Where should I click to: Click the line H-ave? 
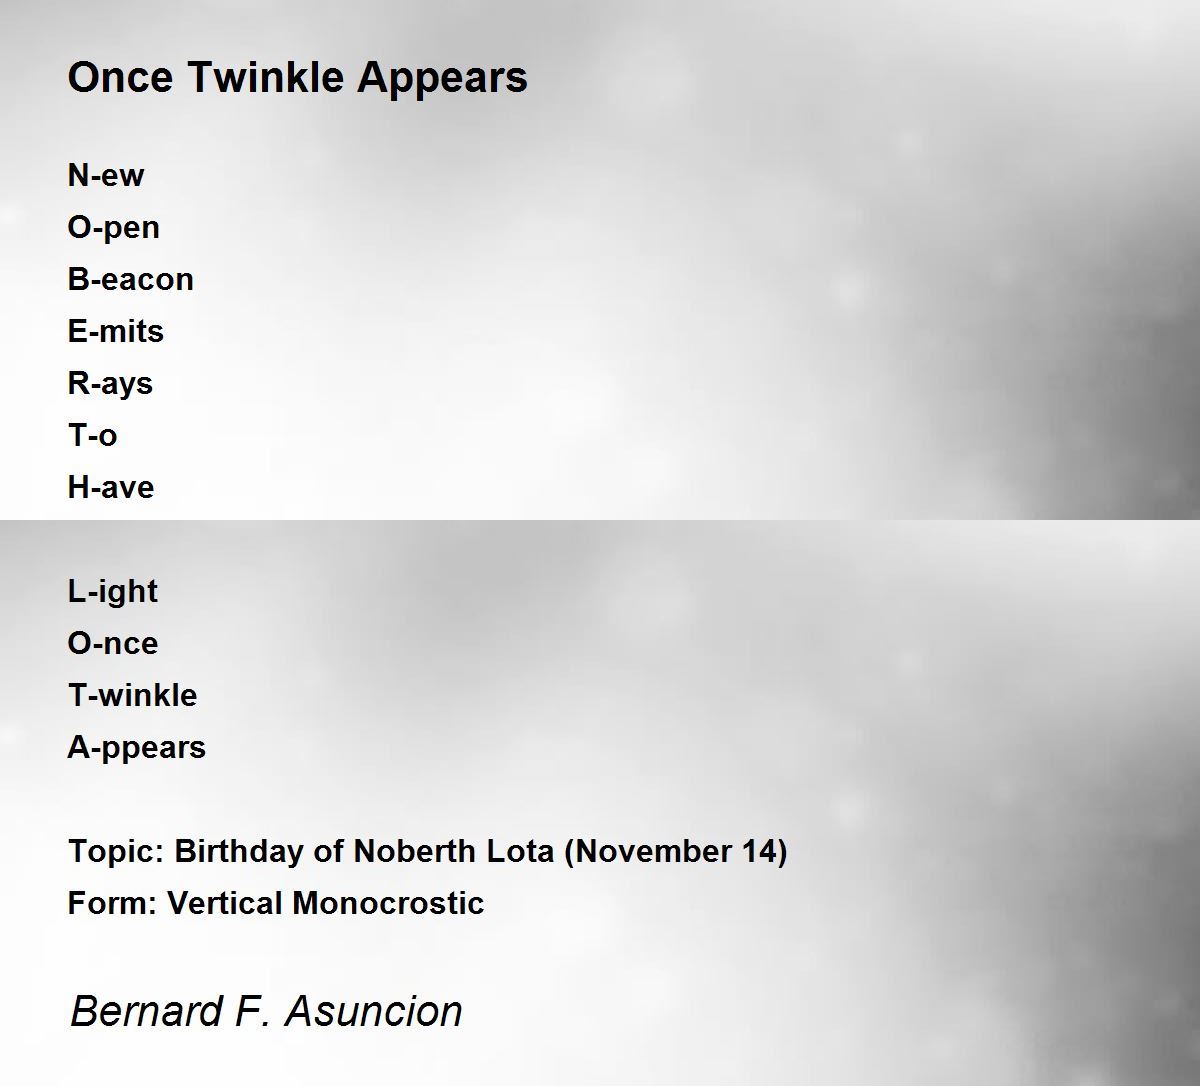click(111, 488)
